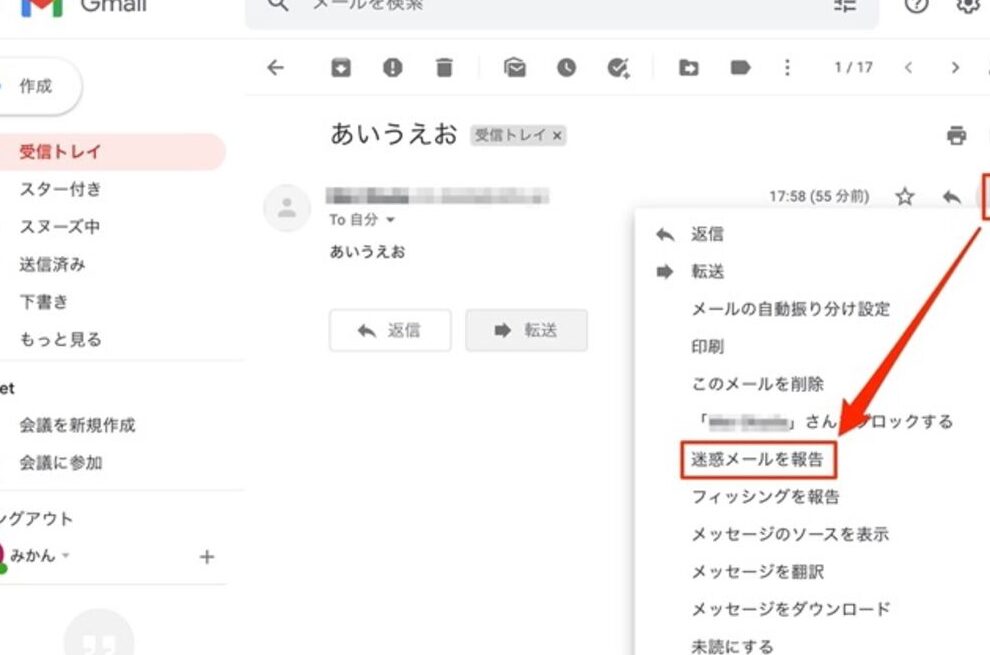Mark as unread envelope icon
This screenshot has height=655, width=990.
[515, 68]
